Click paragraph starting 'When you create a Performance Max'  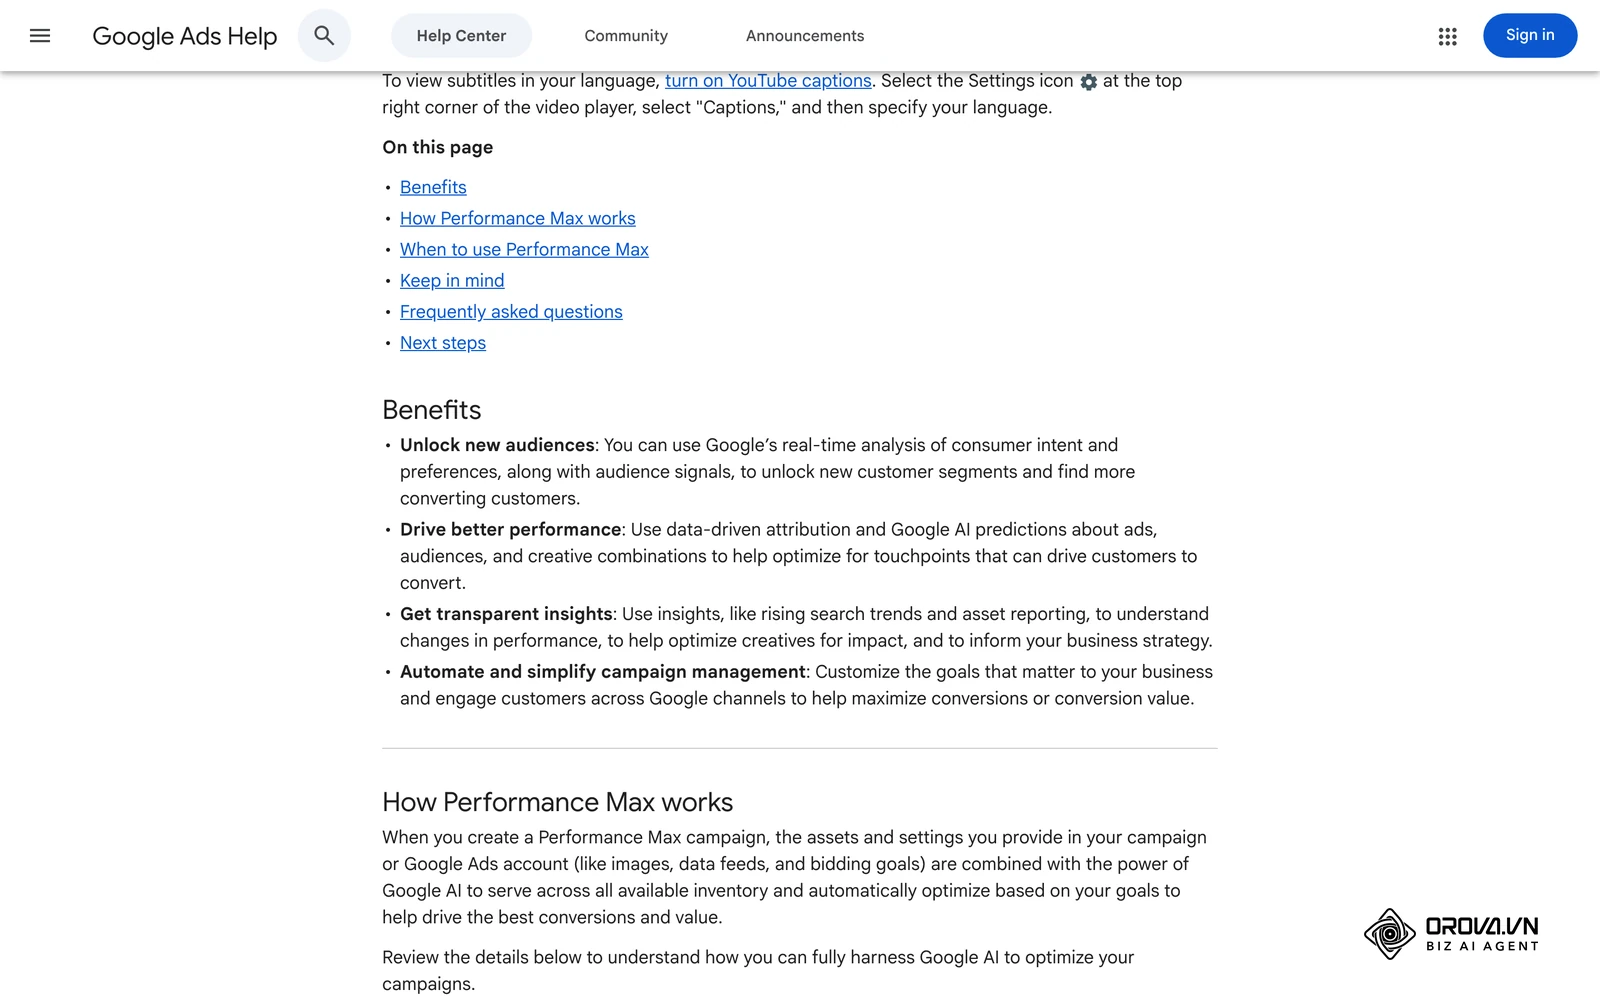pos(795,877)
